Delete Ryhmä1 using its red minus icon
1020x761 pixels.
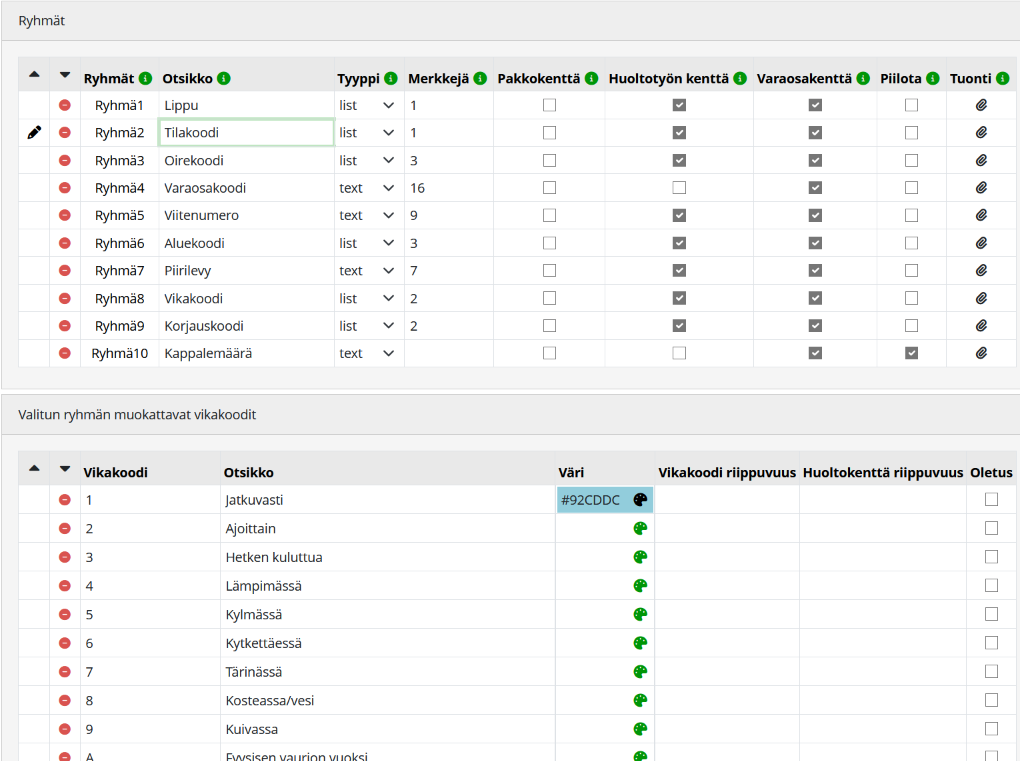click(x=65, y=105)
